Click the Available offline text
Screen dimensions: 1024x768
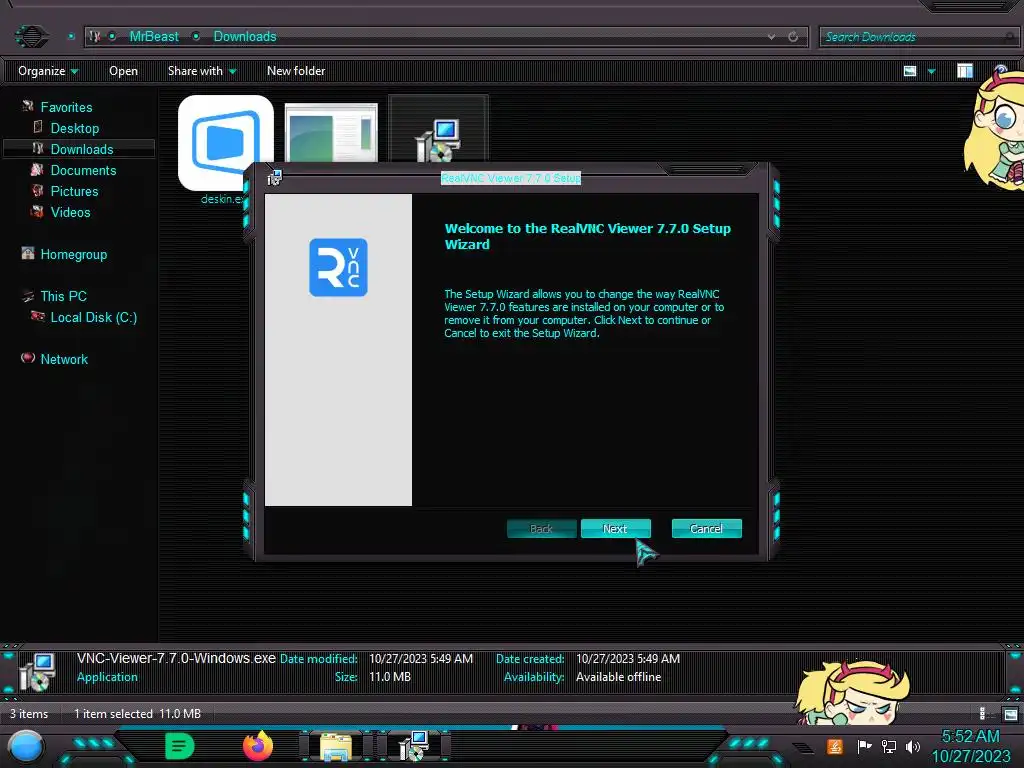click(618, 677)
